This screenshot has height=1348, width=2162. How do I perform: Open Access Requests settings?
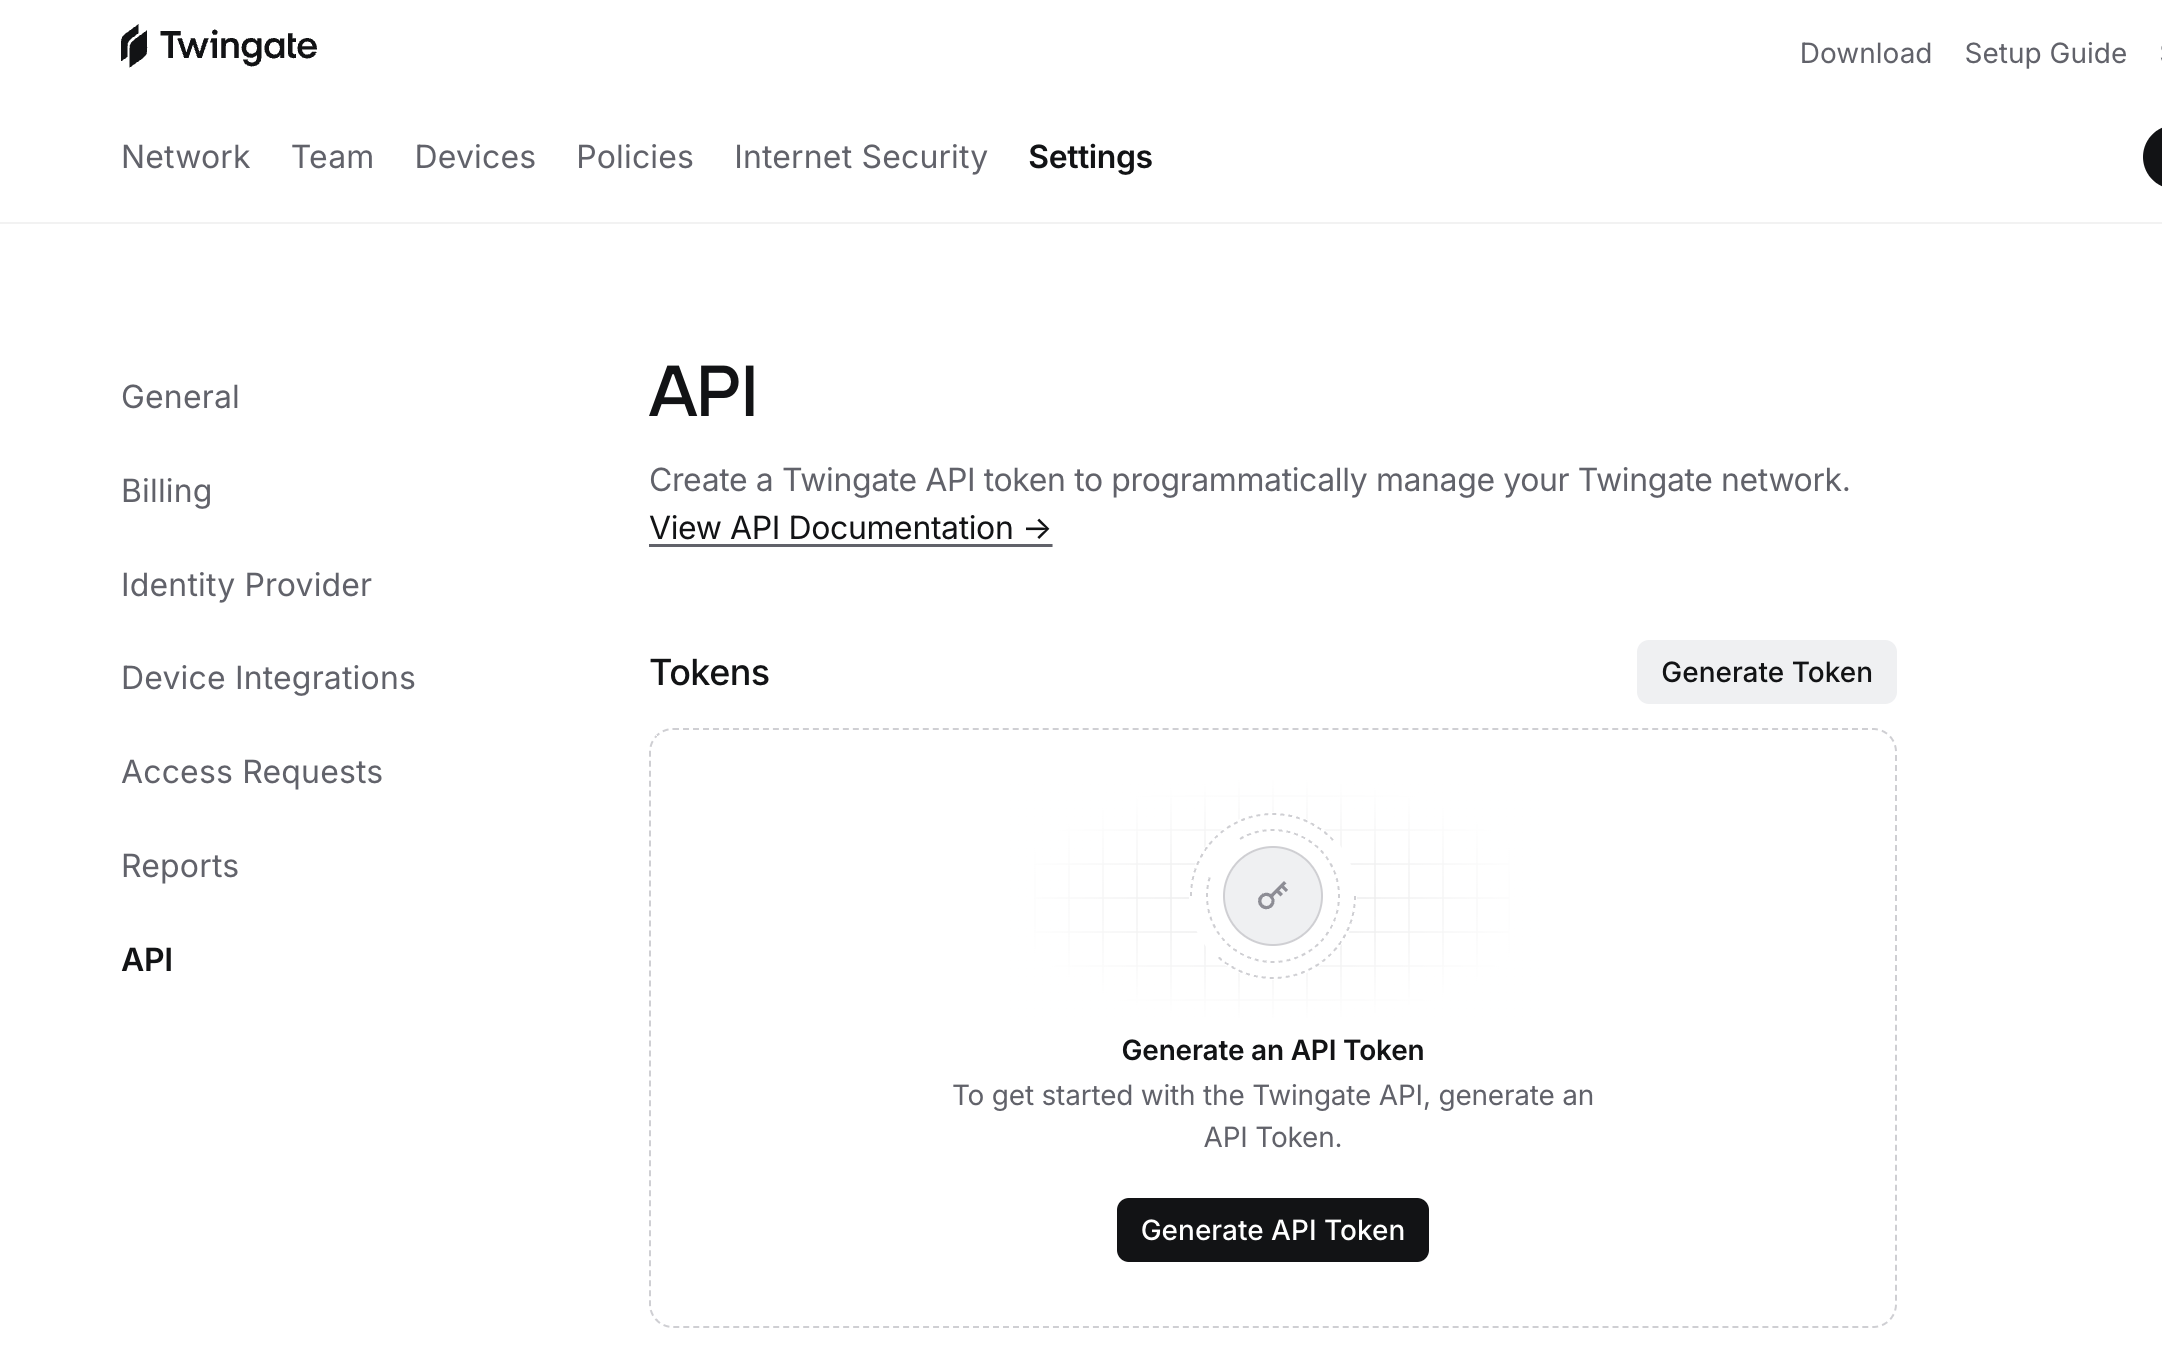pos(252,772)
